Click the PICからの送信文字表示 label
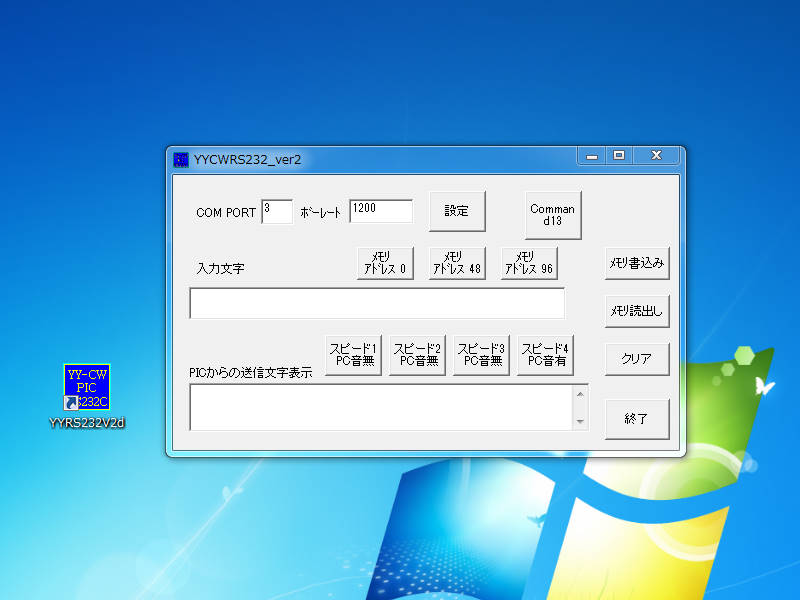 [251, 372]
